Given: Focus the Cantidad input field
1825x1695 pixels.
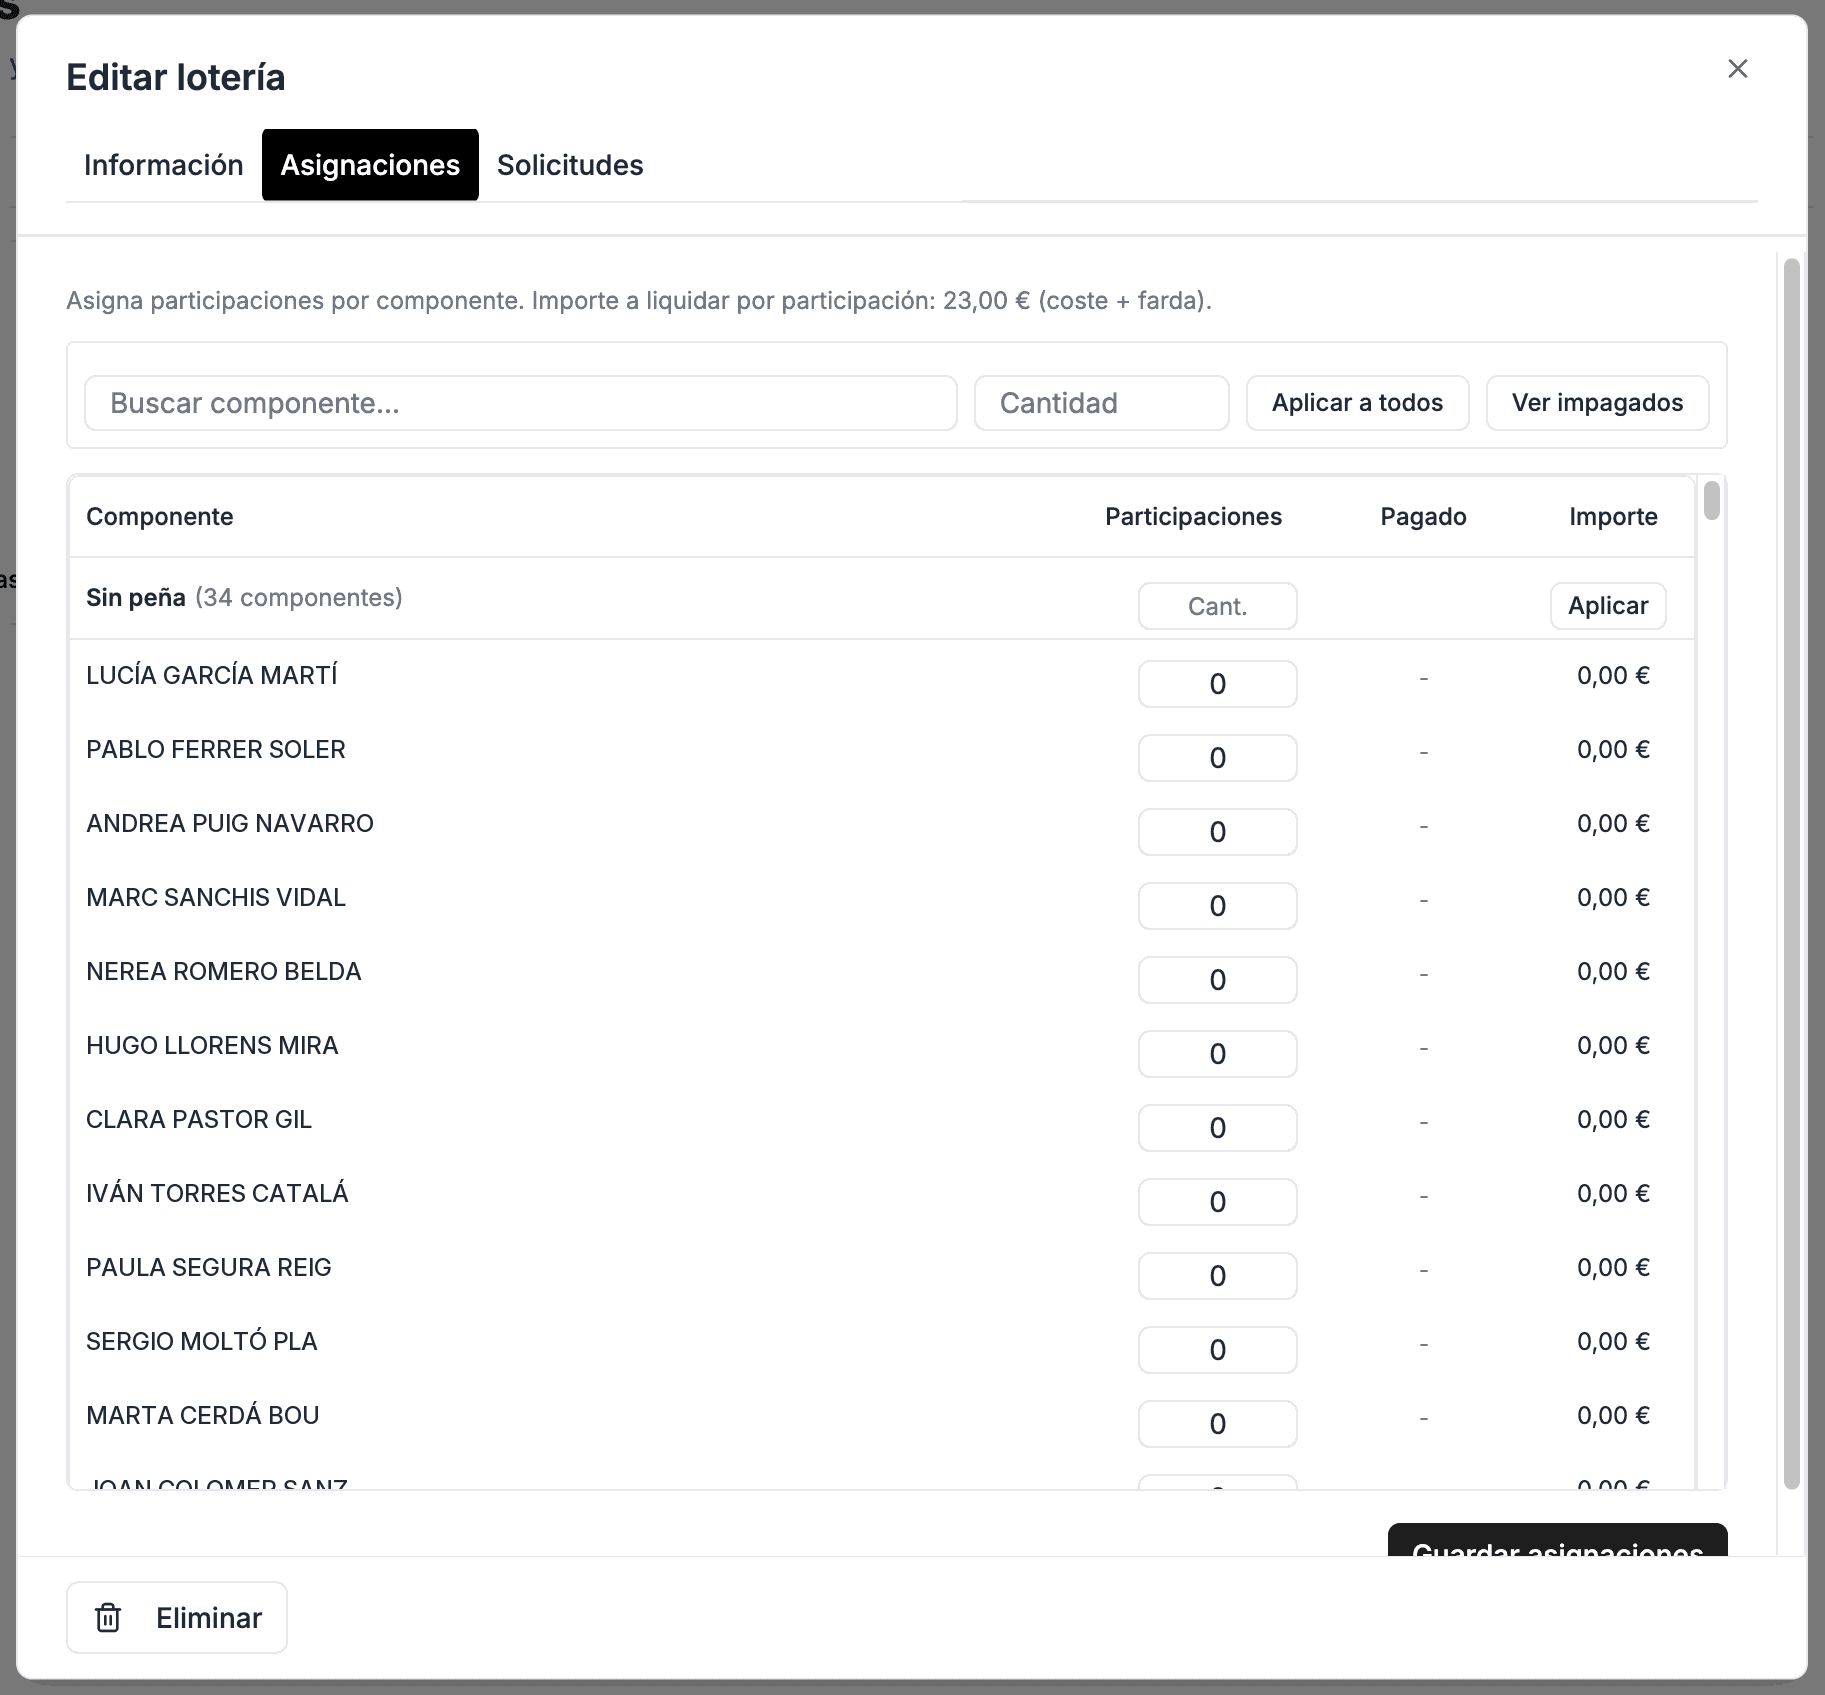Looking at the screenshot, I should coord(1102,403).
